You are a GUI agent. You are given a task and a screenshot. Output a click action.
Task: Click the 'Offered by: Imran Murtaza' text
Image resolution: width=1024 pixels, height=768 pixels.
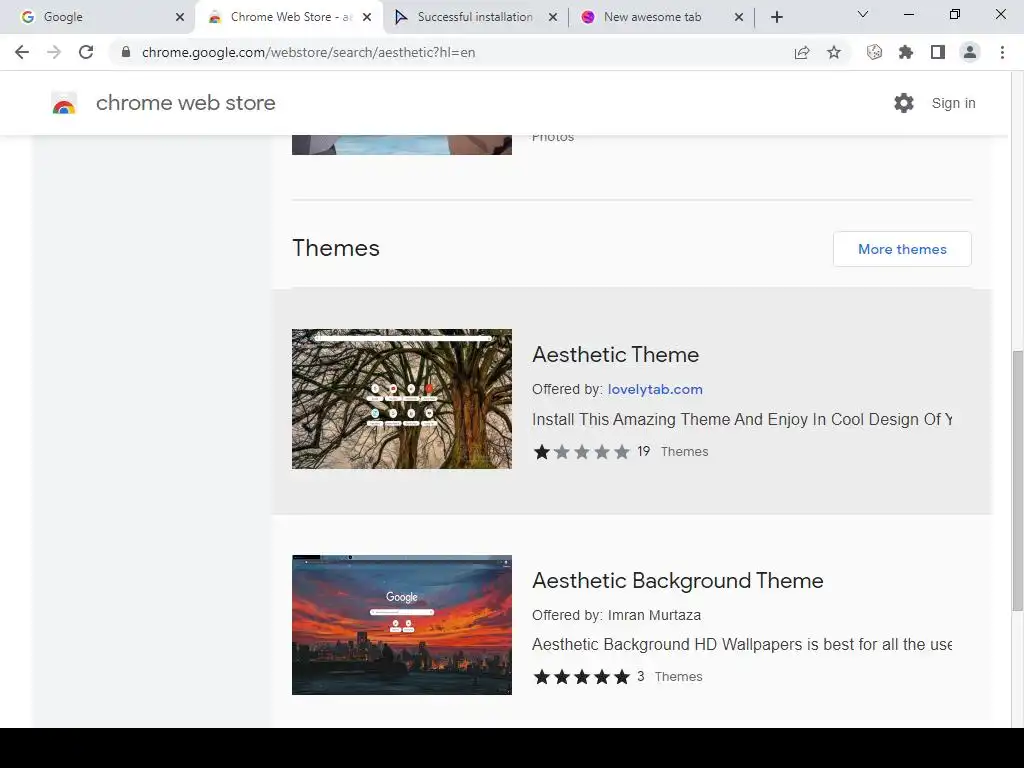coord(616,615)
